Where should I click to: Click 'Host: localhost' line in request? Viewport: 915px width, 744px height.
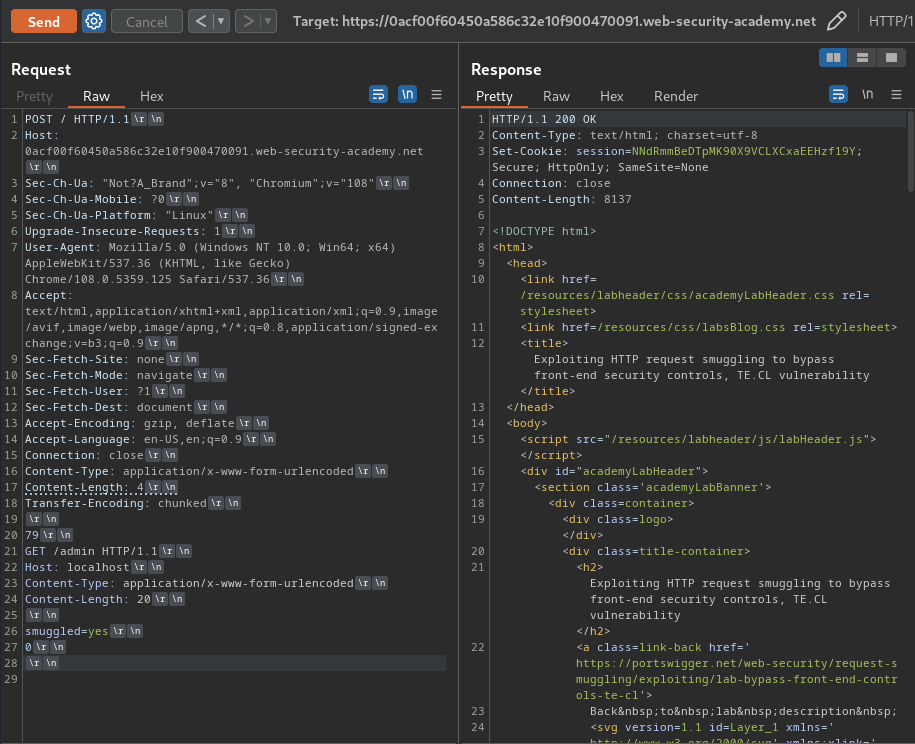(77, 567)
